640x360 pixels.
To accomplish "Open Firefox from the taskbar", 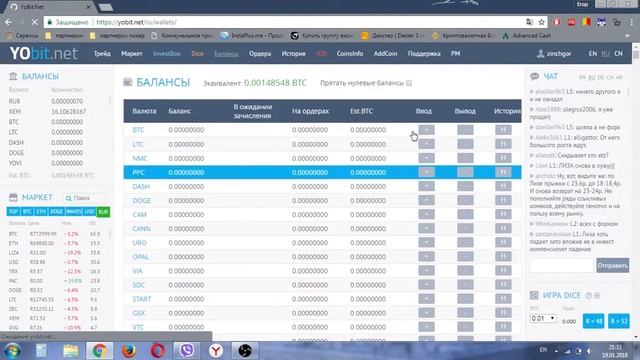I will coord(129,350).
